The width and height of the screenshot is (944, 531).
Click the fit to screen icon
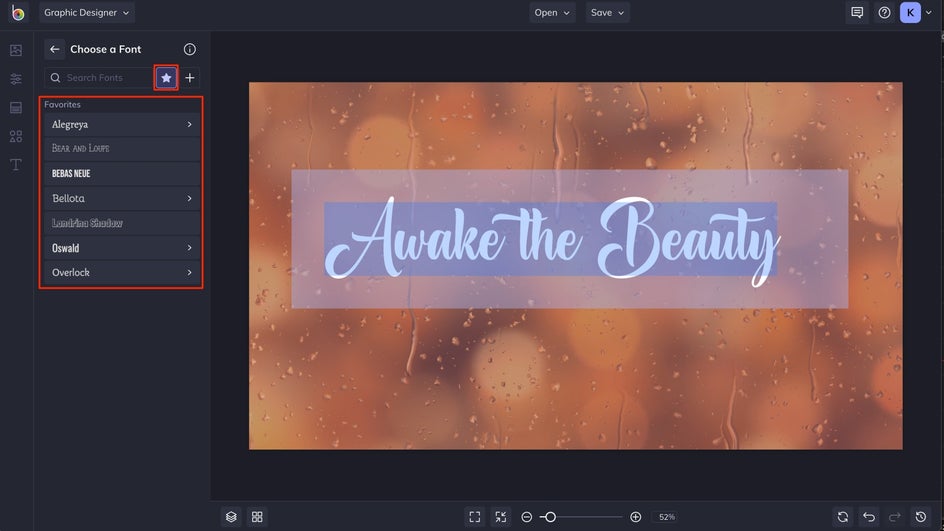tap(475, 517)
